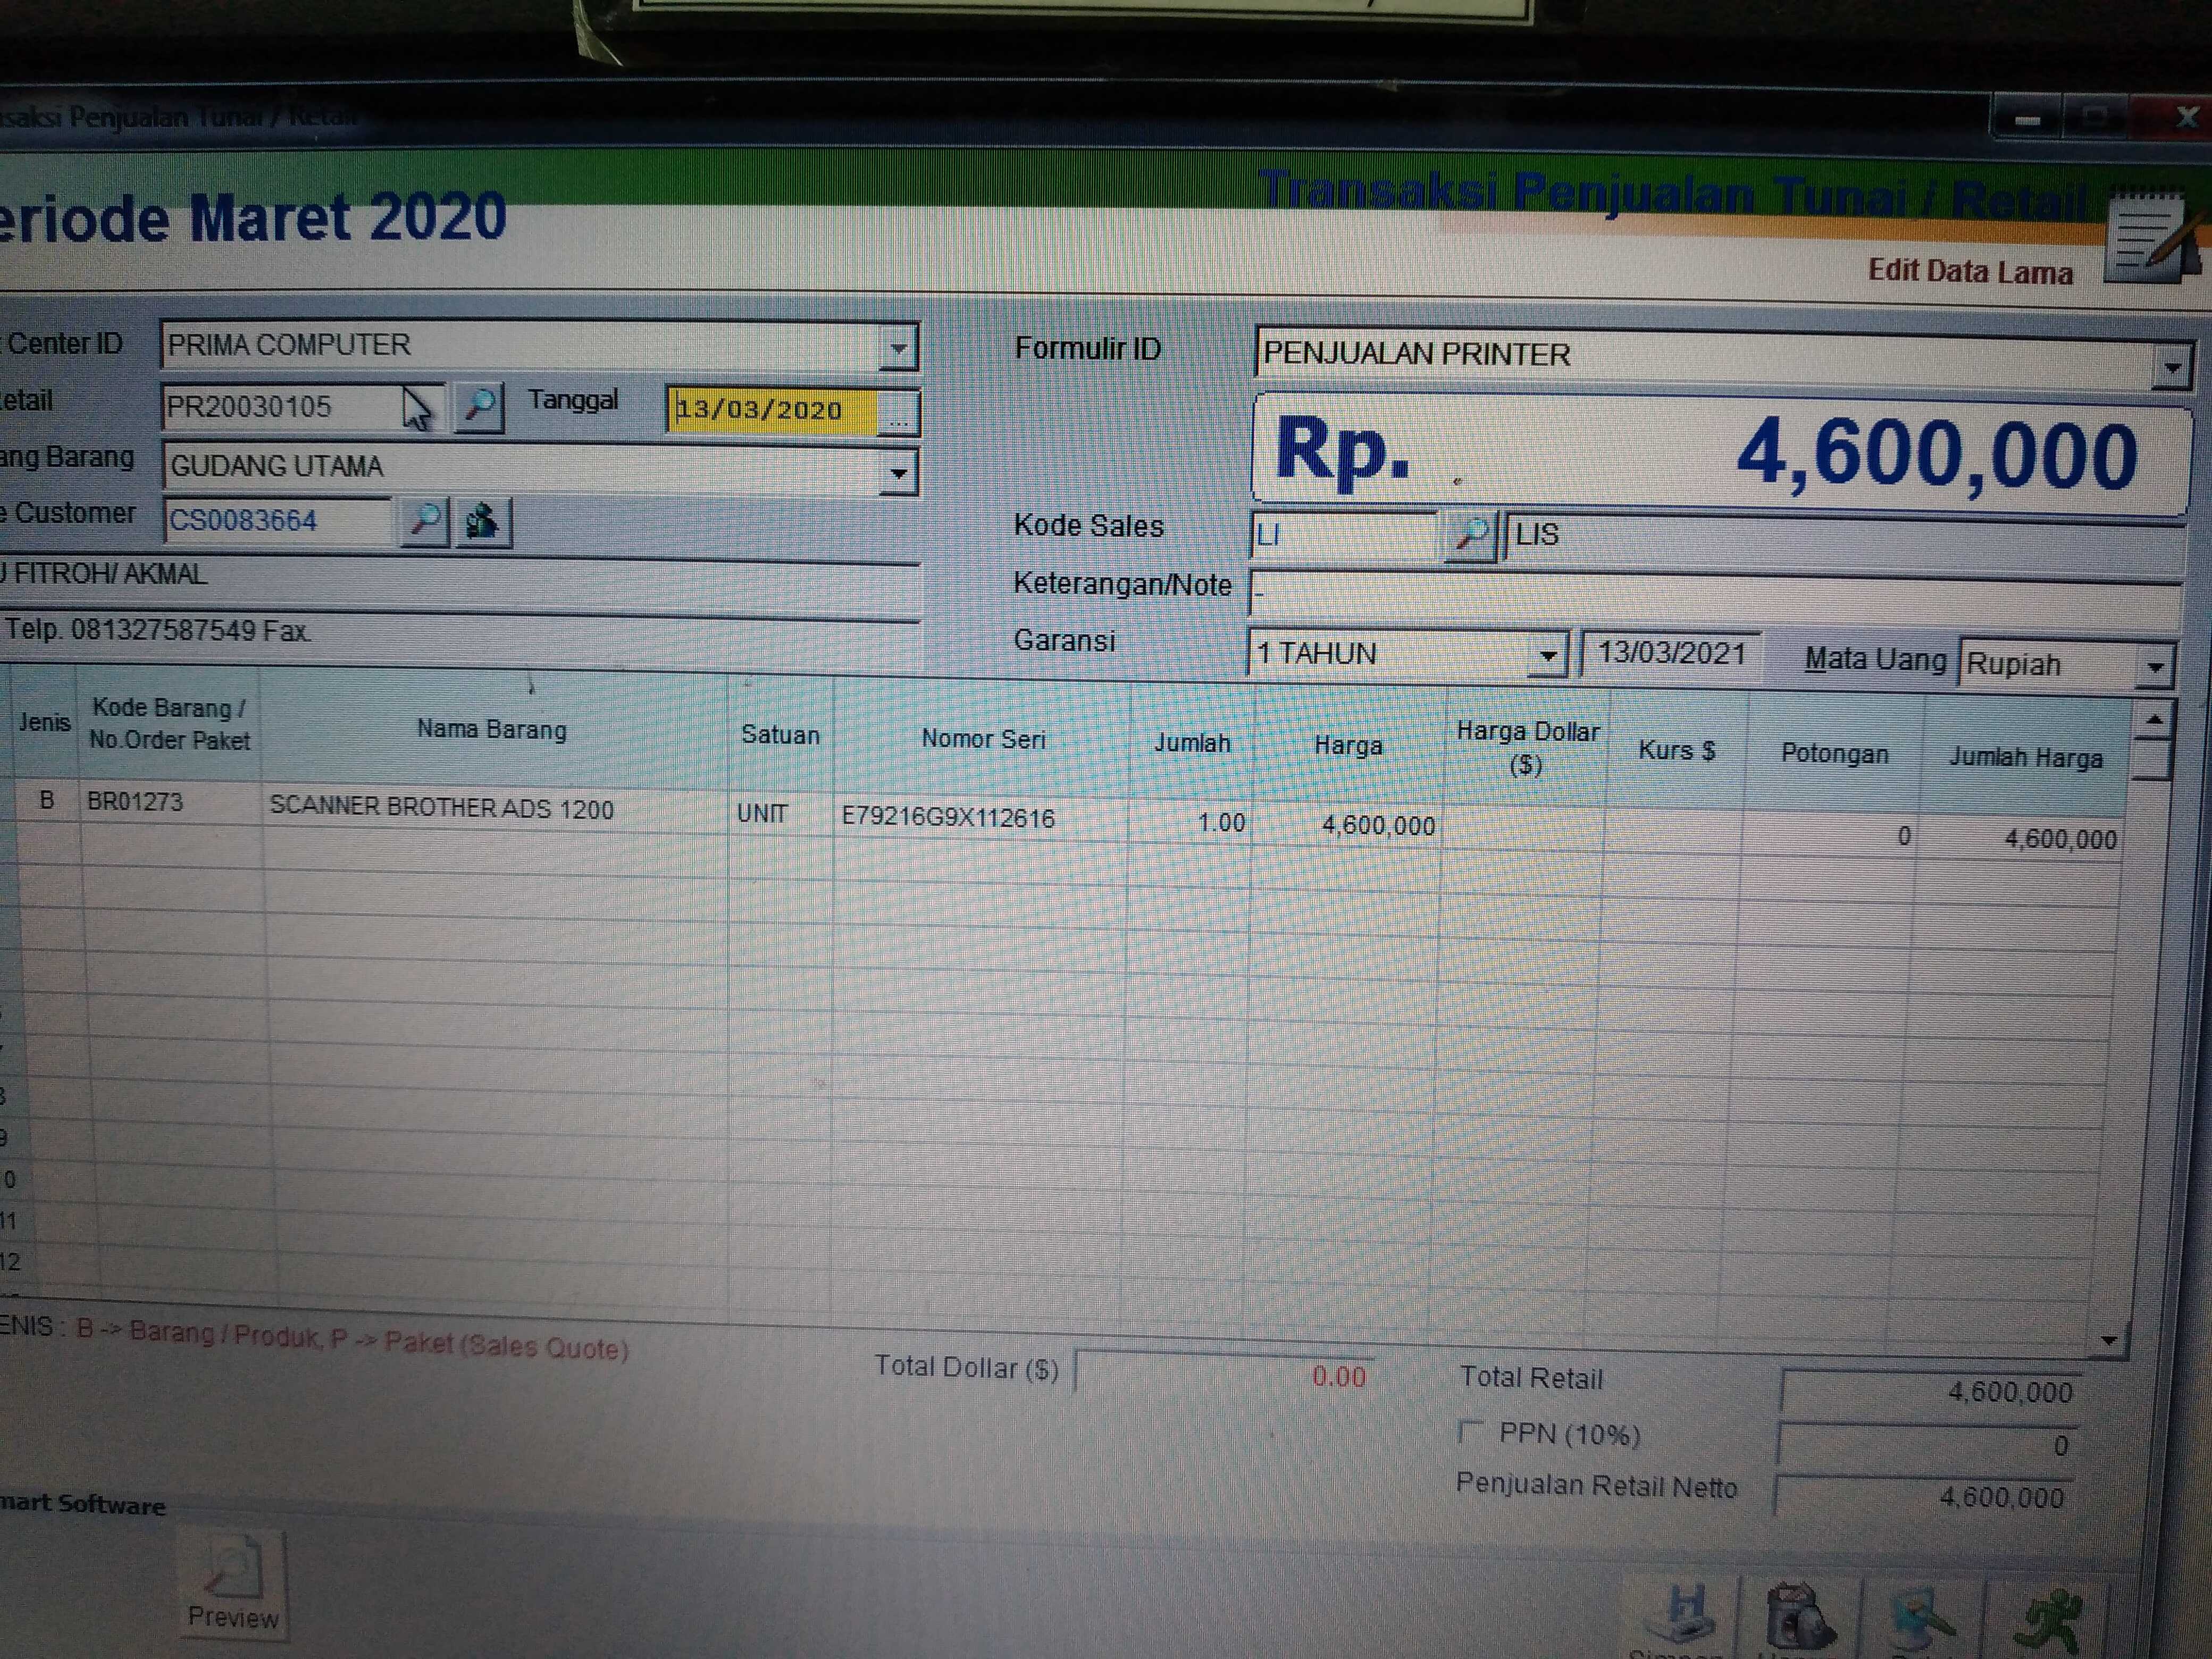
Task: Expand the Garansi 1 TAHUN dropdown
Action: click(x=1547, y=656)
